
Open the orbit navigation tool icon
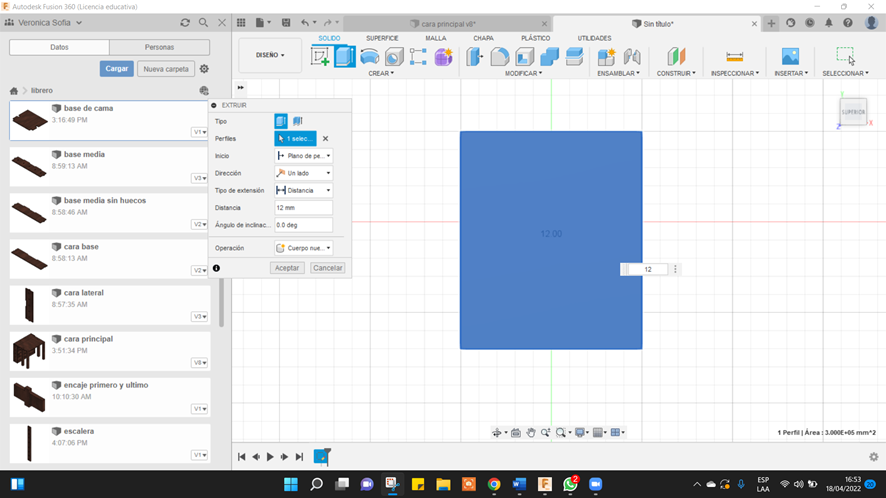click(497, 432)
